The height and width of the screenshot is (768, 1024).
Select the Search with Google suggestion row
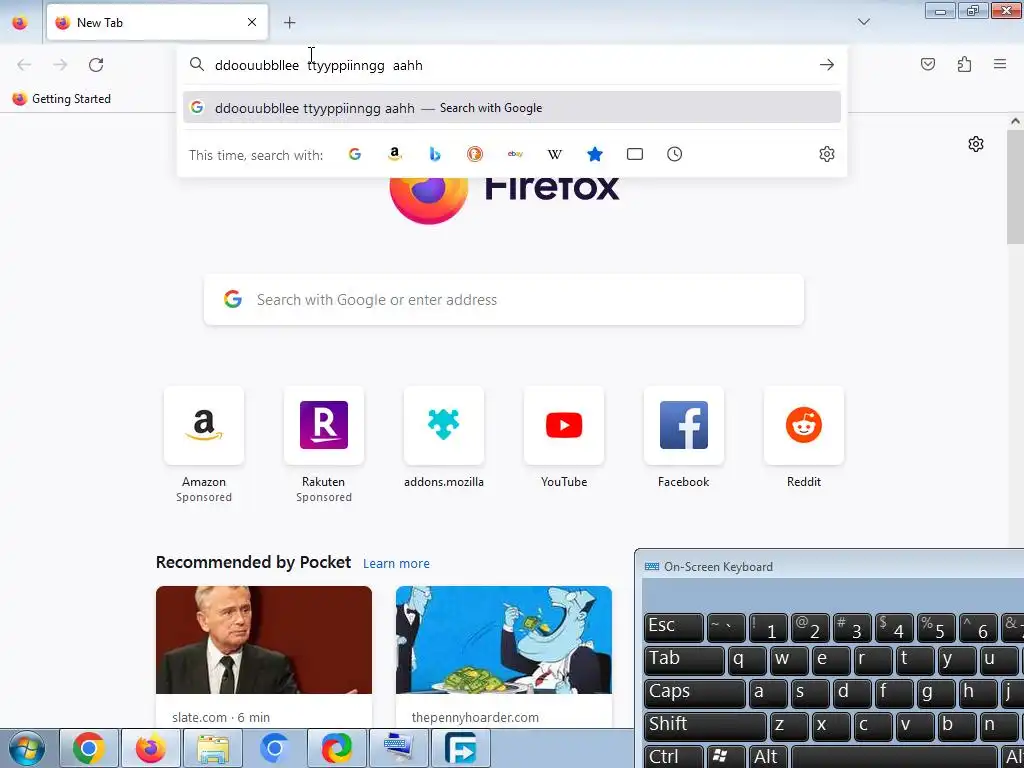click(511, 108)
